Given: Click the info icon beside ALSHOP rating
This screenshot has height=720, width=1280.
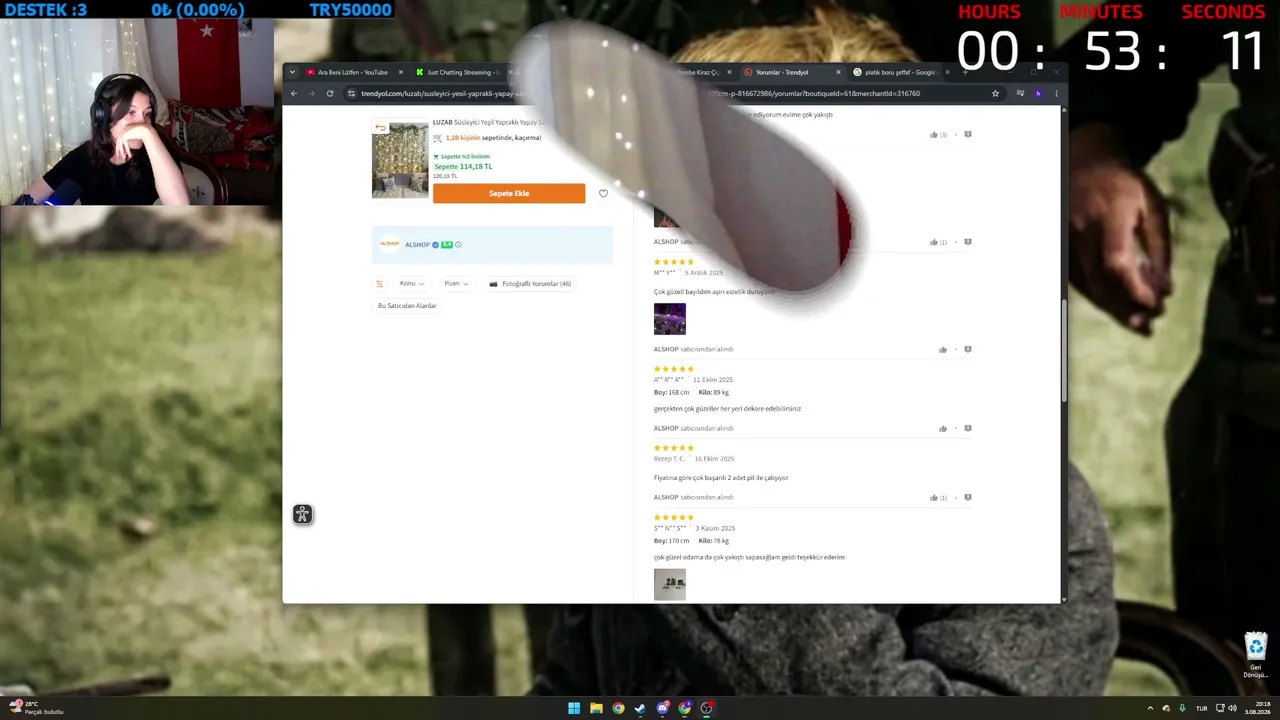Looking at the screenshot, I should [458, 244].
